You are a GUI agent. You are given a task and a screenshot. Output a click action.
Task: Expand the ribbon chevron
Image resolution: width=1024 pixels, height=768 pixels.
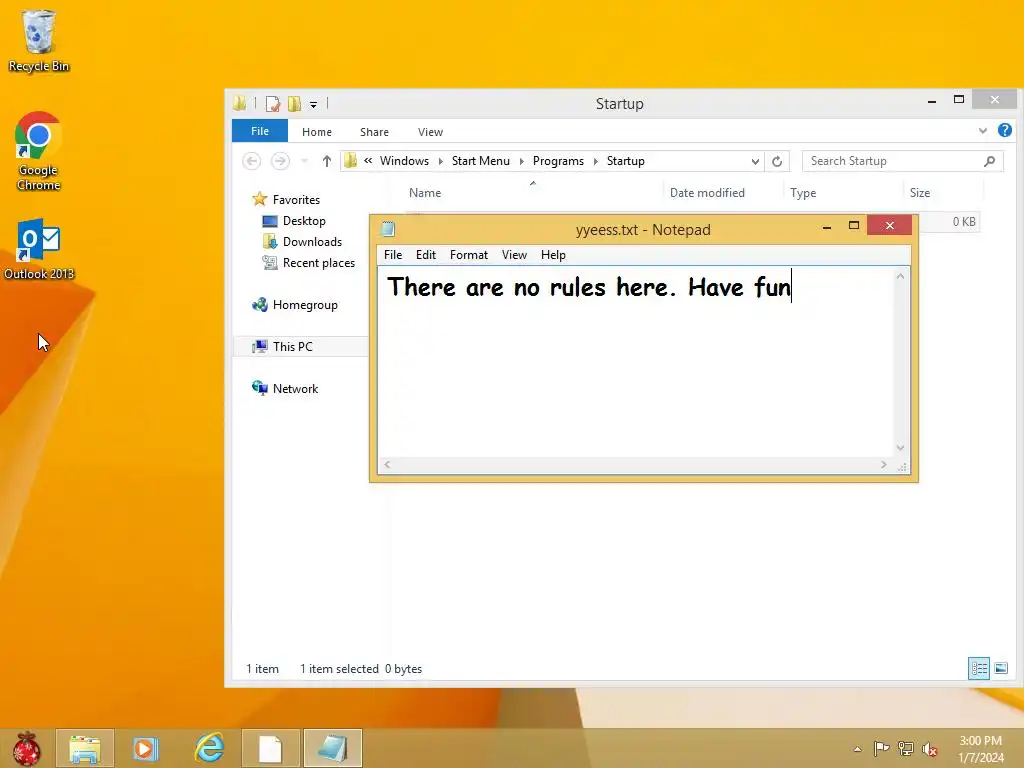[982, 131]
